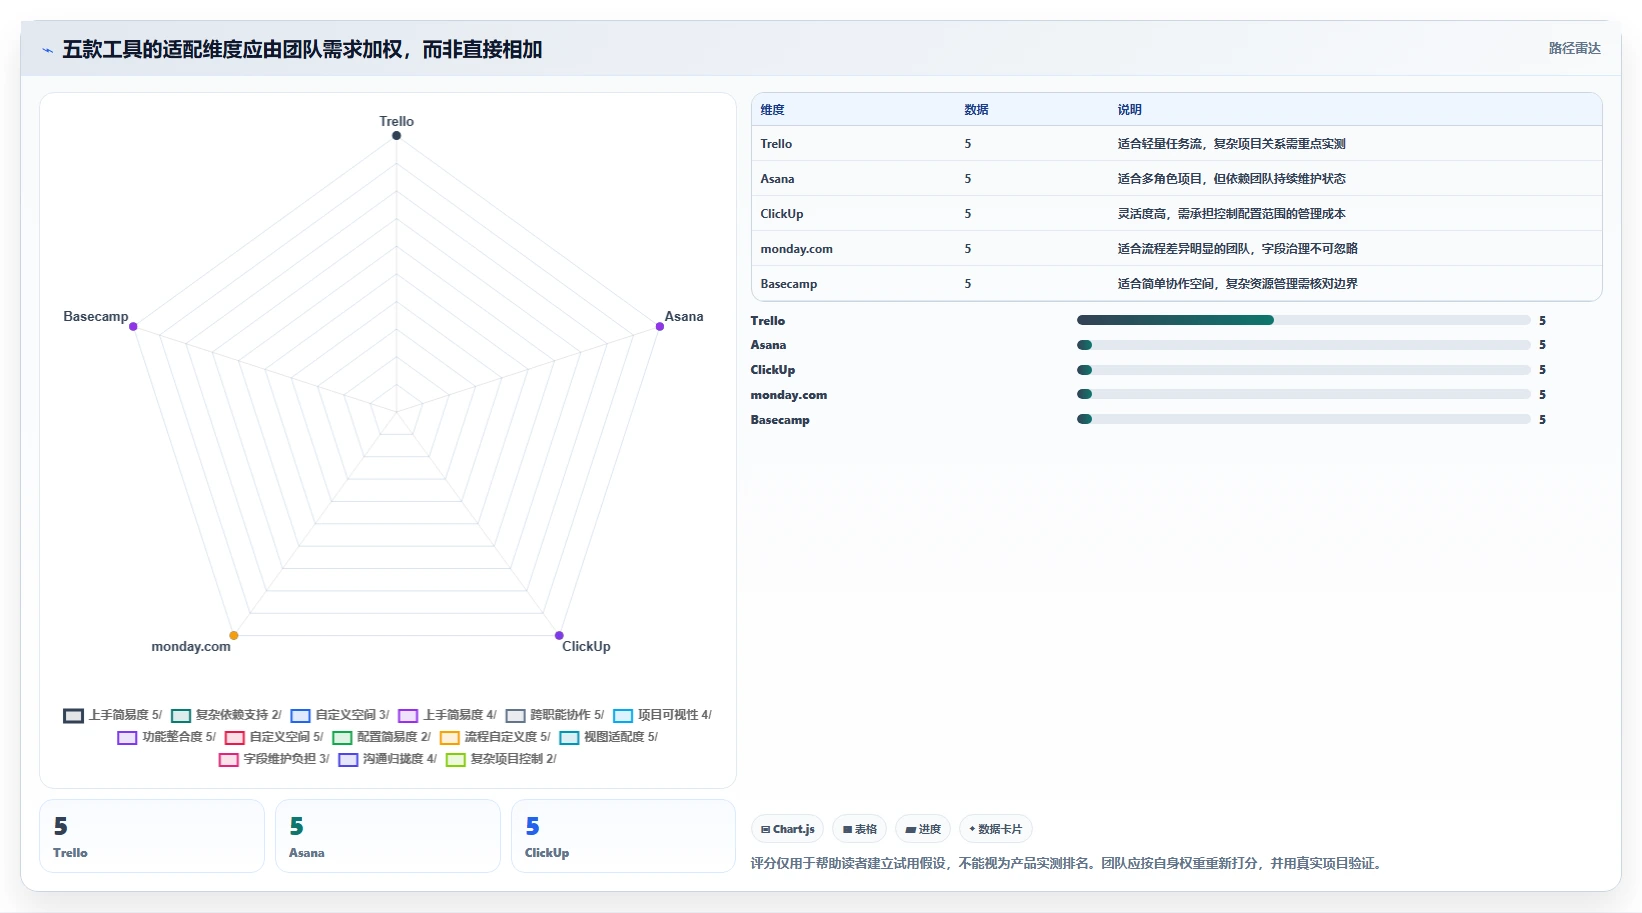
Task: Hide the 复杂依赖支持 2/ legend dataset
Action: click(x=226, y=715)
